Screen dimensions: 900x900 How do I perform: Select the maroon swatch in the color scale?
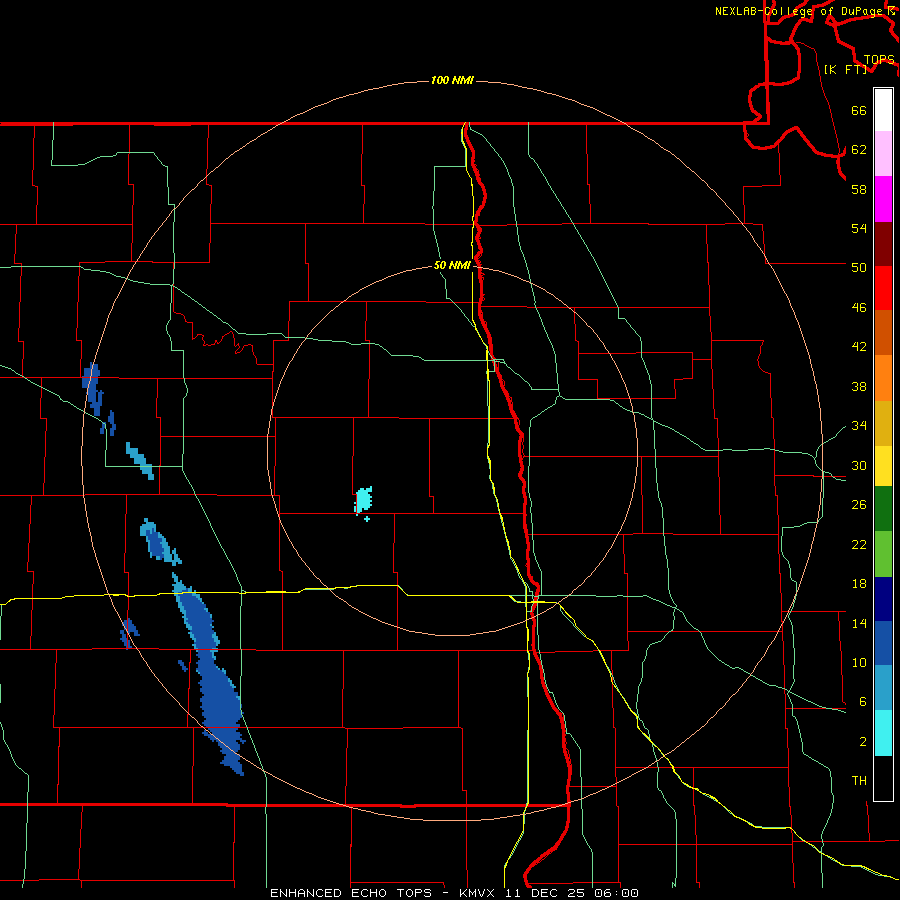[x=883, y=244]
